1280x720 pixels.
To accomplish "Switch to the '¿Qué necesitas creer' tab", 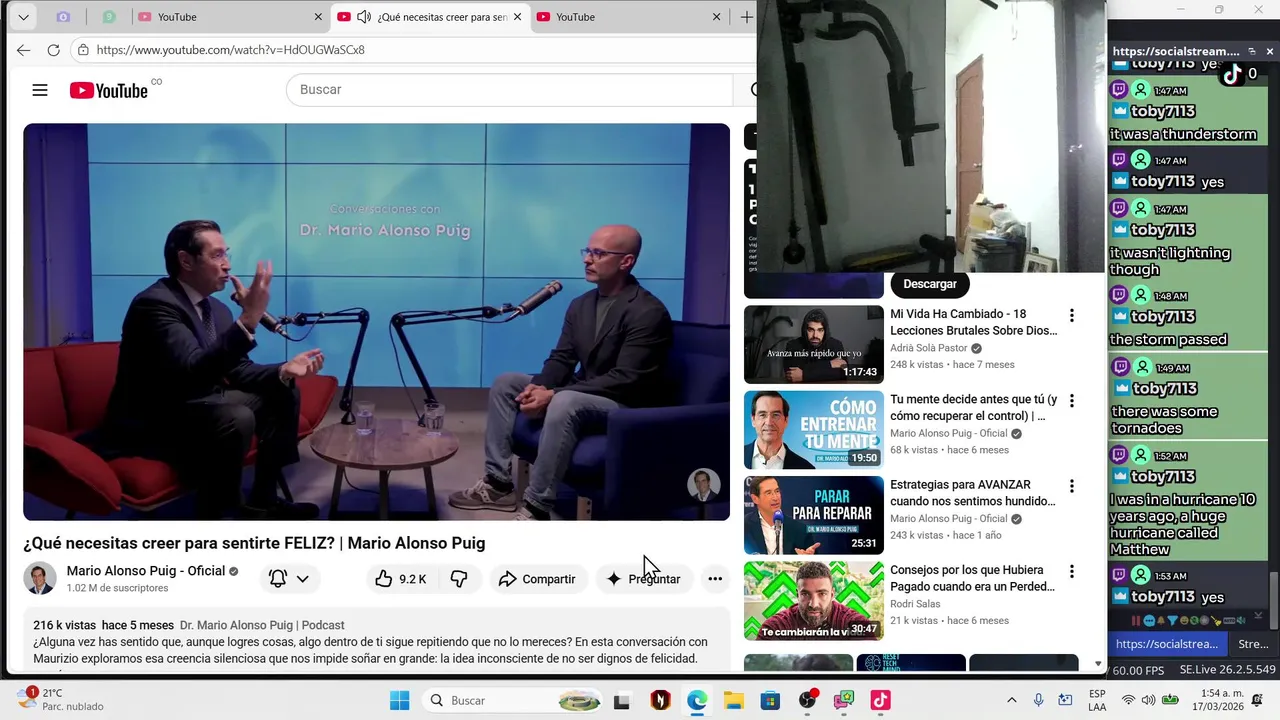I will [430, 17].
